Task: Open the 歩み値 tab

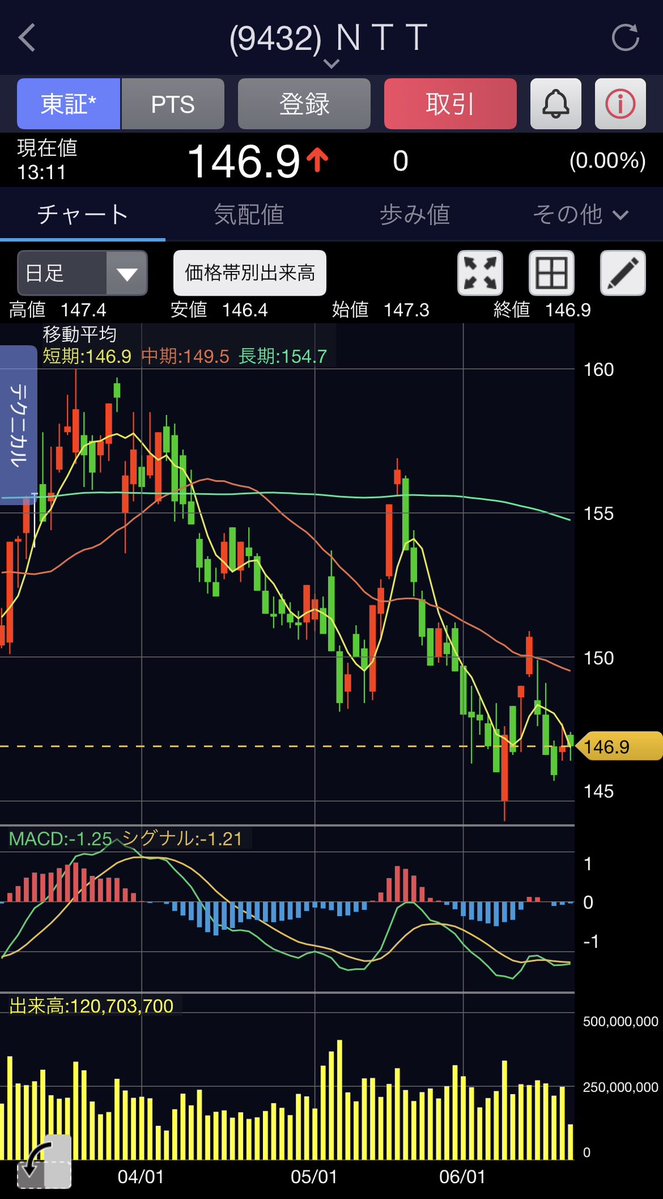Action: click(414, 215)
